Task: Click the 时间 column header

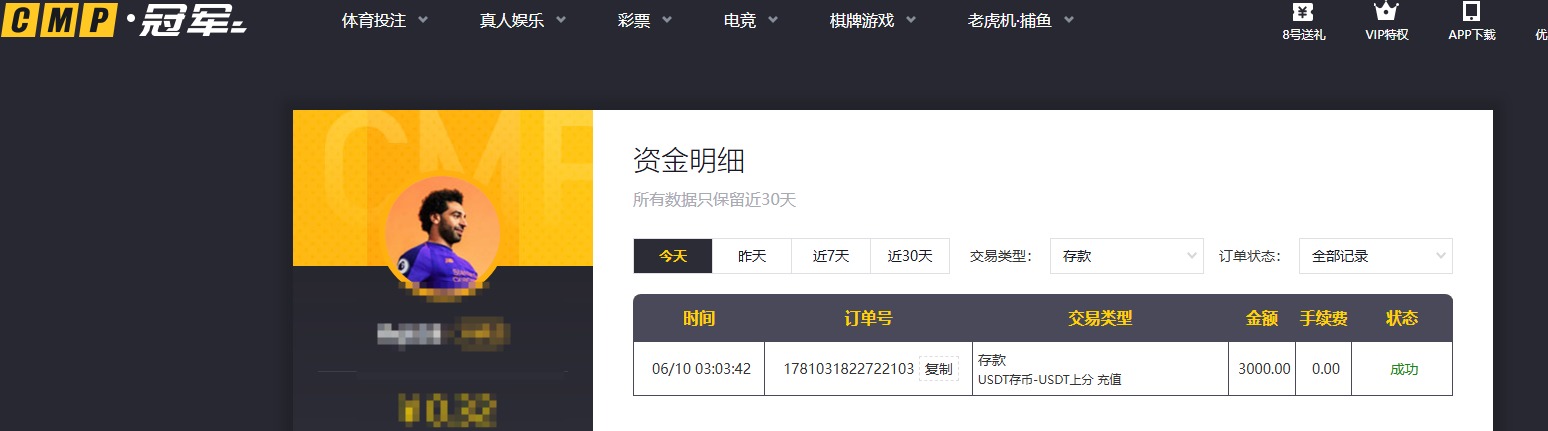Action: [699, 318]
